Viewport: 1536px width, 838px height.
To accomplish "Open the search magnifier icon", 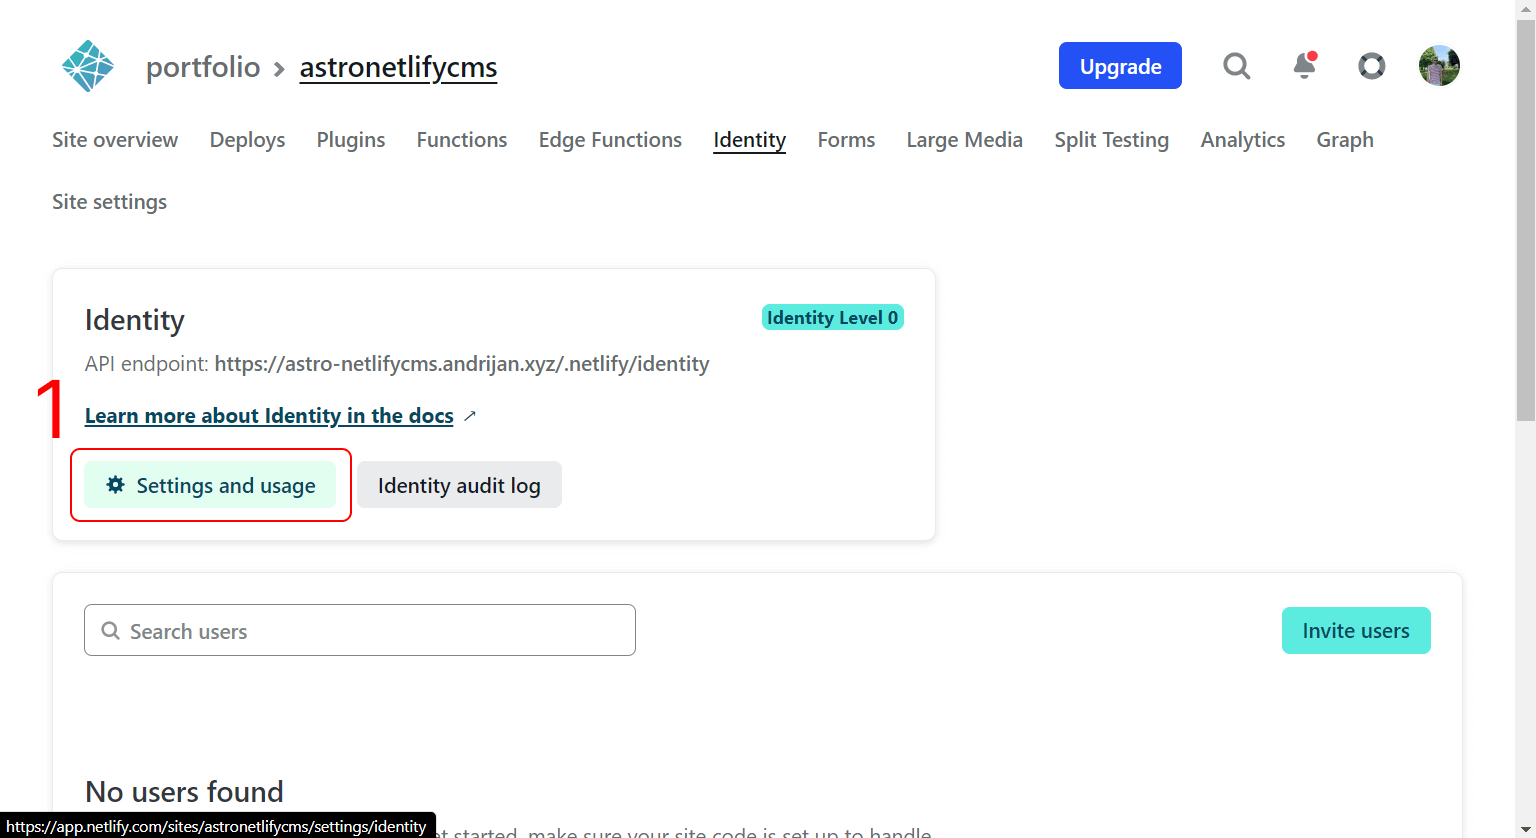I will 1237,66.
